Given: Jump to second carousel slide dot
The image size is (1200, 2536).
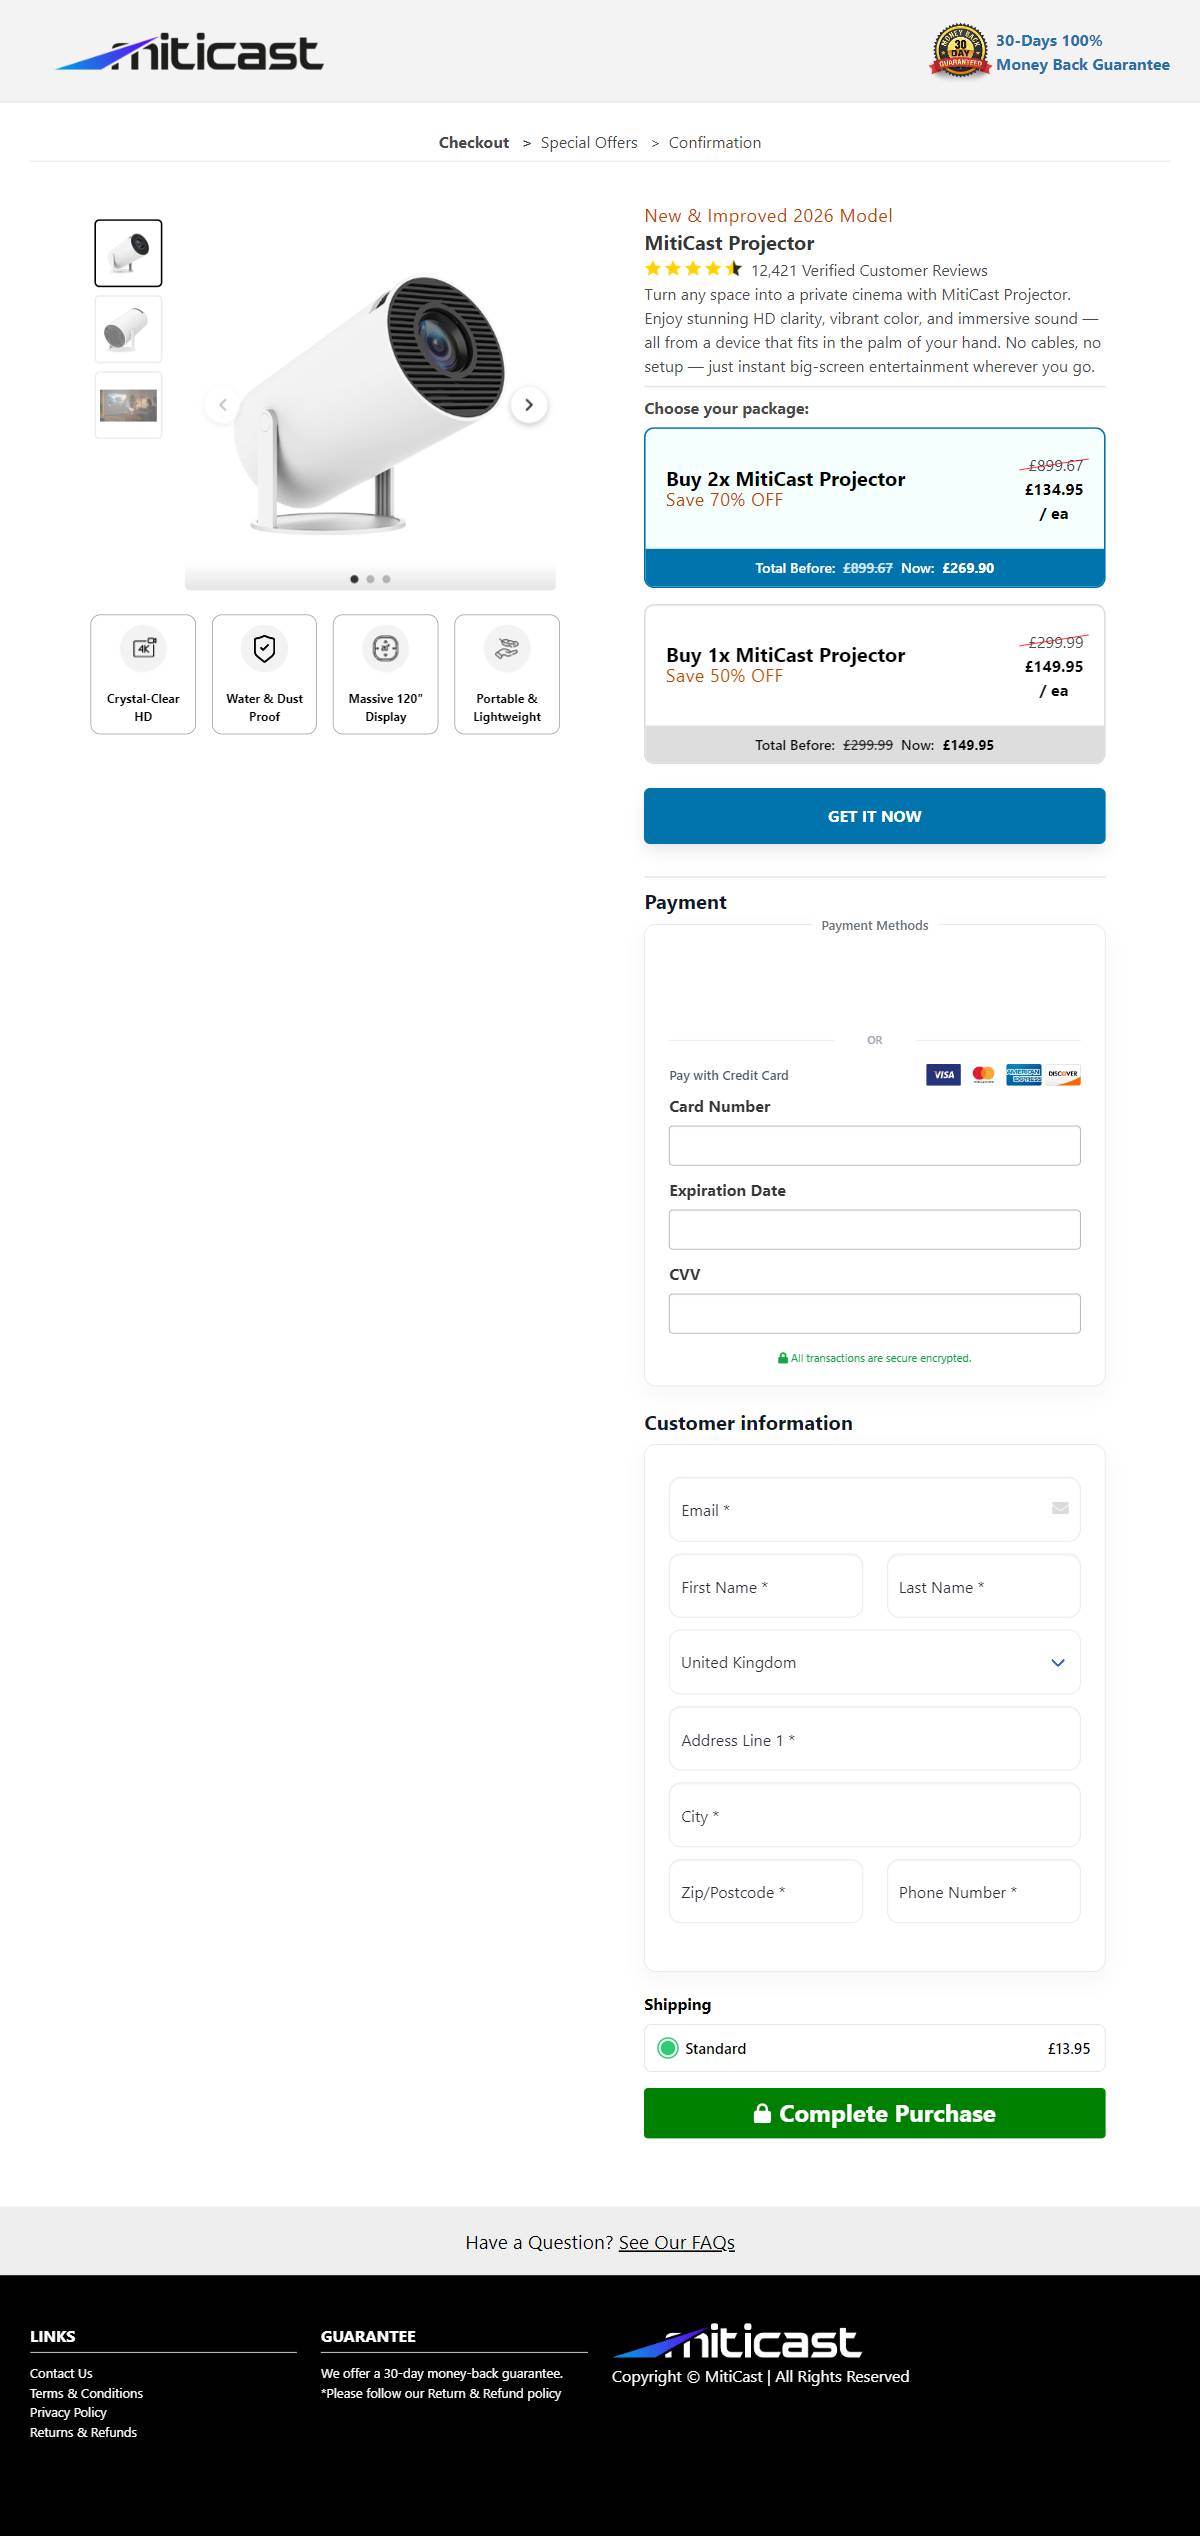Looking at the screenshot, I should (x=370, y=579).
